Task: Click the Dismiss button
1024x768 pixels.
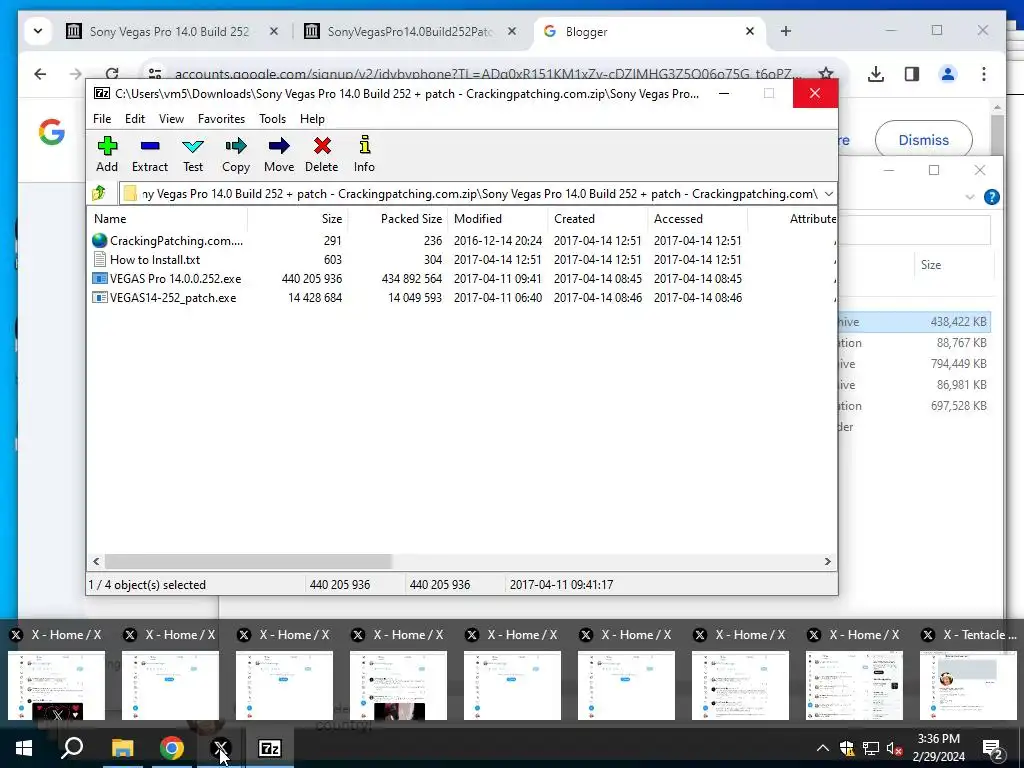Action: (x=923, y=140)
